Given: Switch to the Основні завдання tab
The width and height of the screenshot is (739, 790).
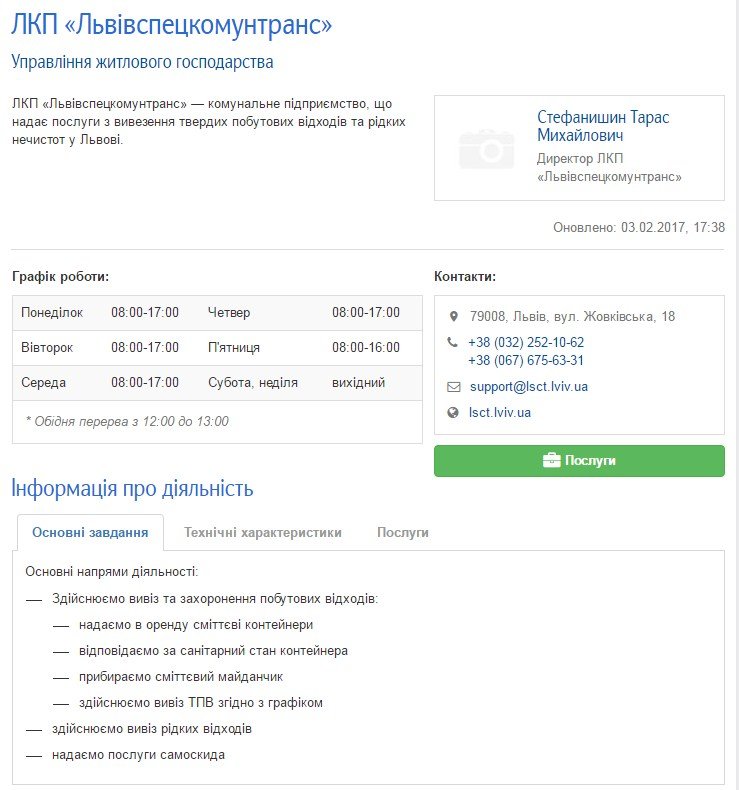Looking at the screenshot, I should click(x=90, y=532).
